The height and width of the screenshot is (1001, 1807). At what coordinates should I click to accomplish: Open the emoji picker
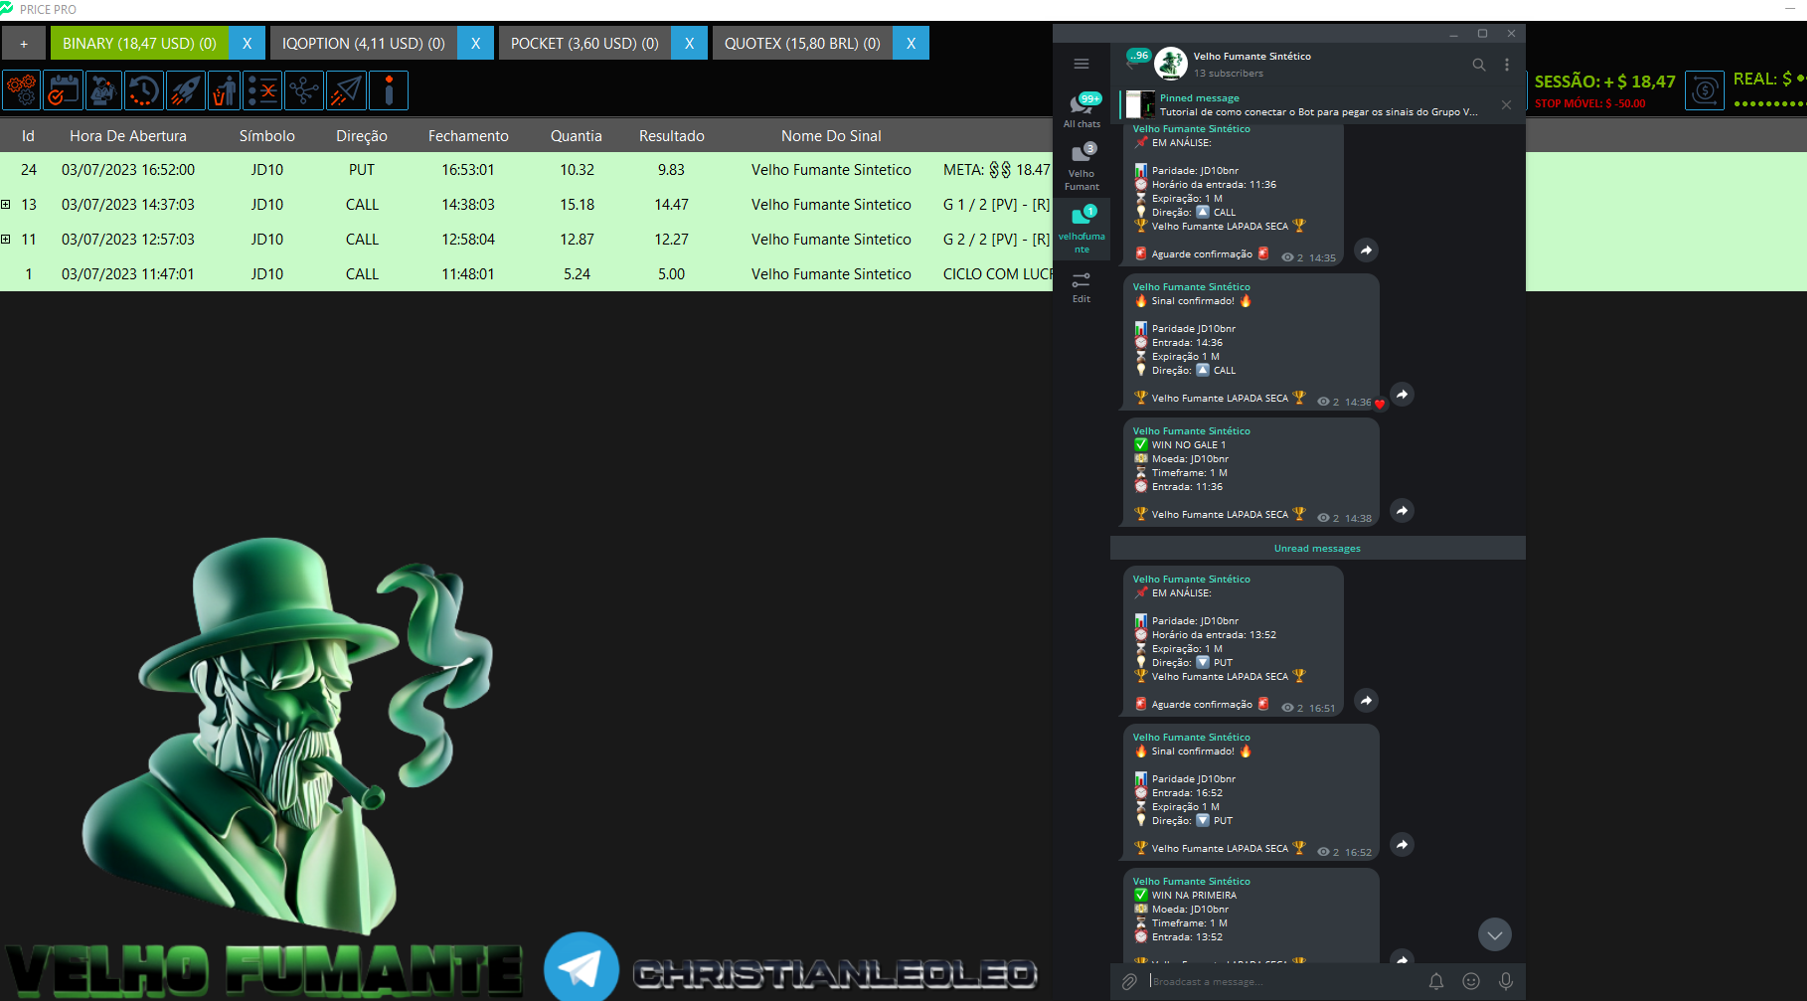pyautogui.click(x=1471, y=982)
